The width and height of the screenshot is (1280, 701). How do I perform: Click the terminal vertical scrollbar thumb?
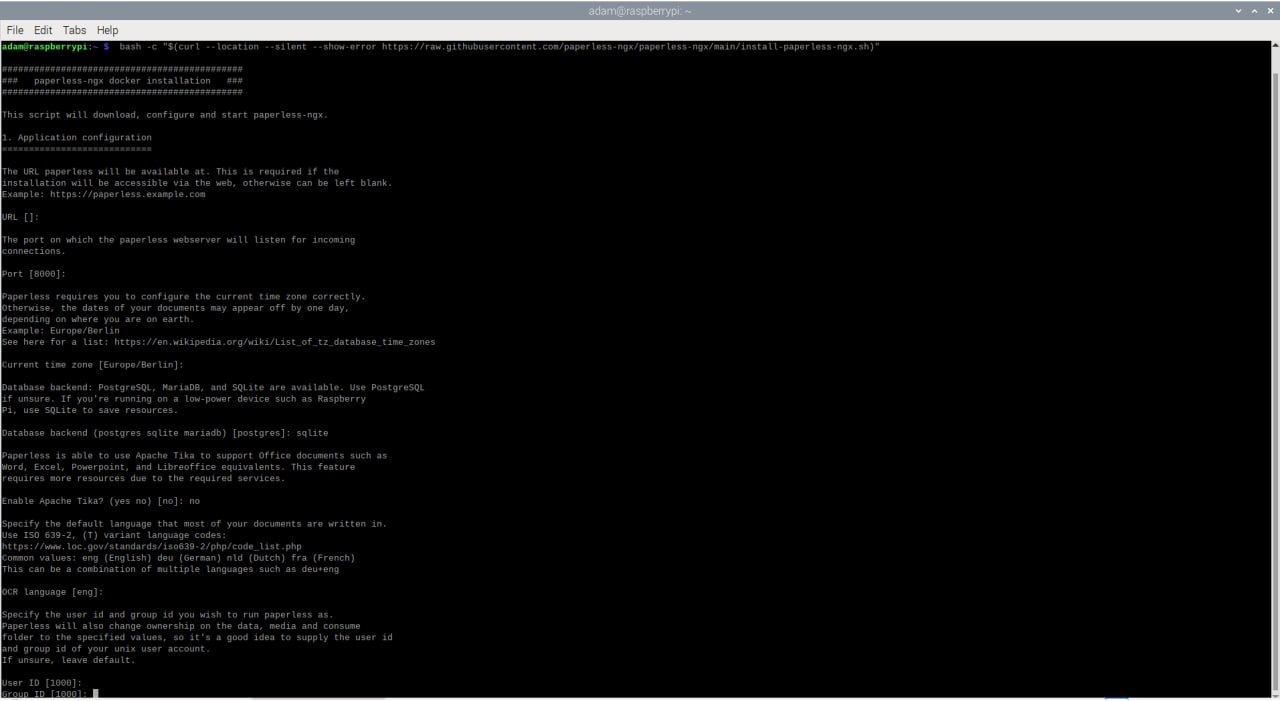pyautogui.click(x=1274, y=380)
